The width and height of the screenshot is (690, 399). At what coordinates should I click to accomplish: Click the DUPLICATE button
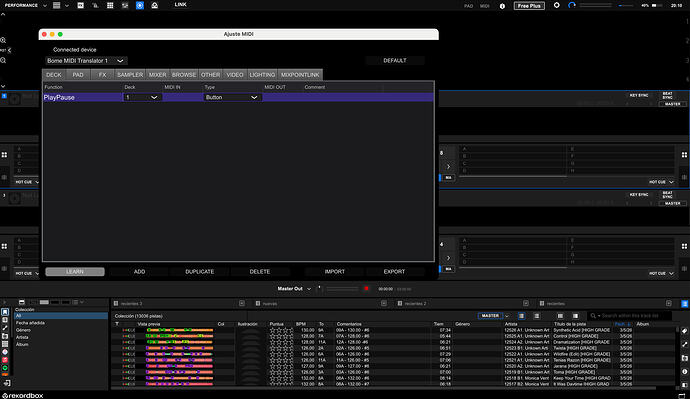[x=200, y=272]
